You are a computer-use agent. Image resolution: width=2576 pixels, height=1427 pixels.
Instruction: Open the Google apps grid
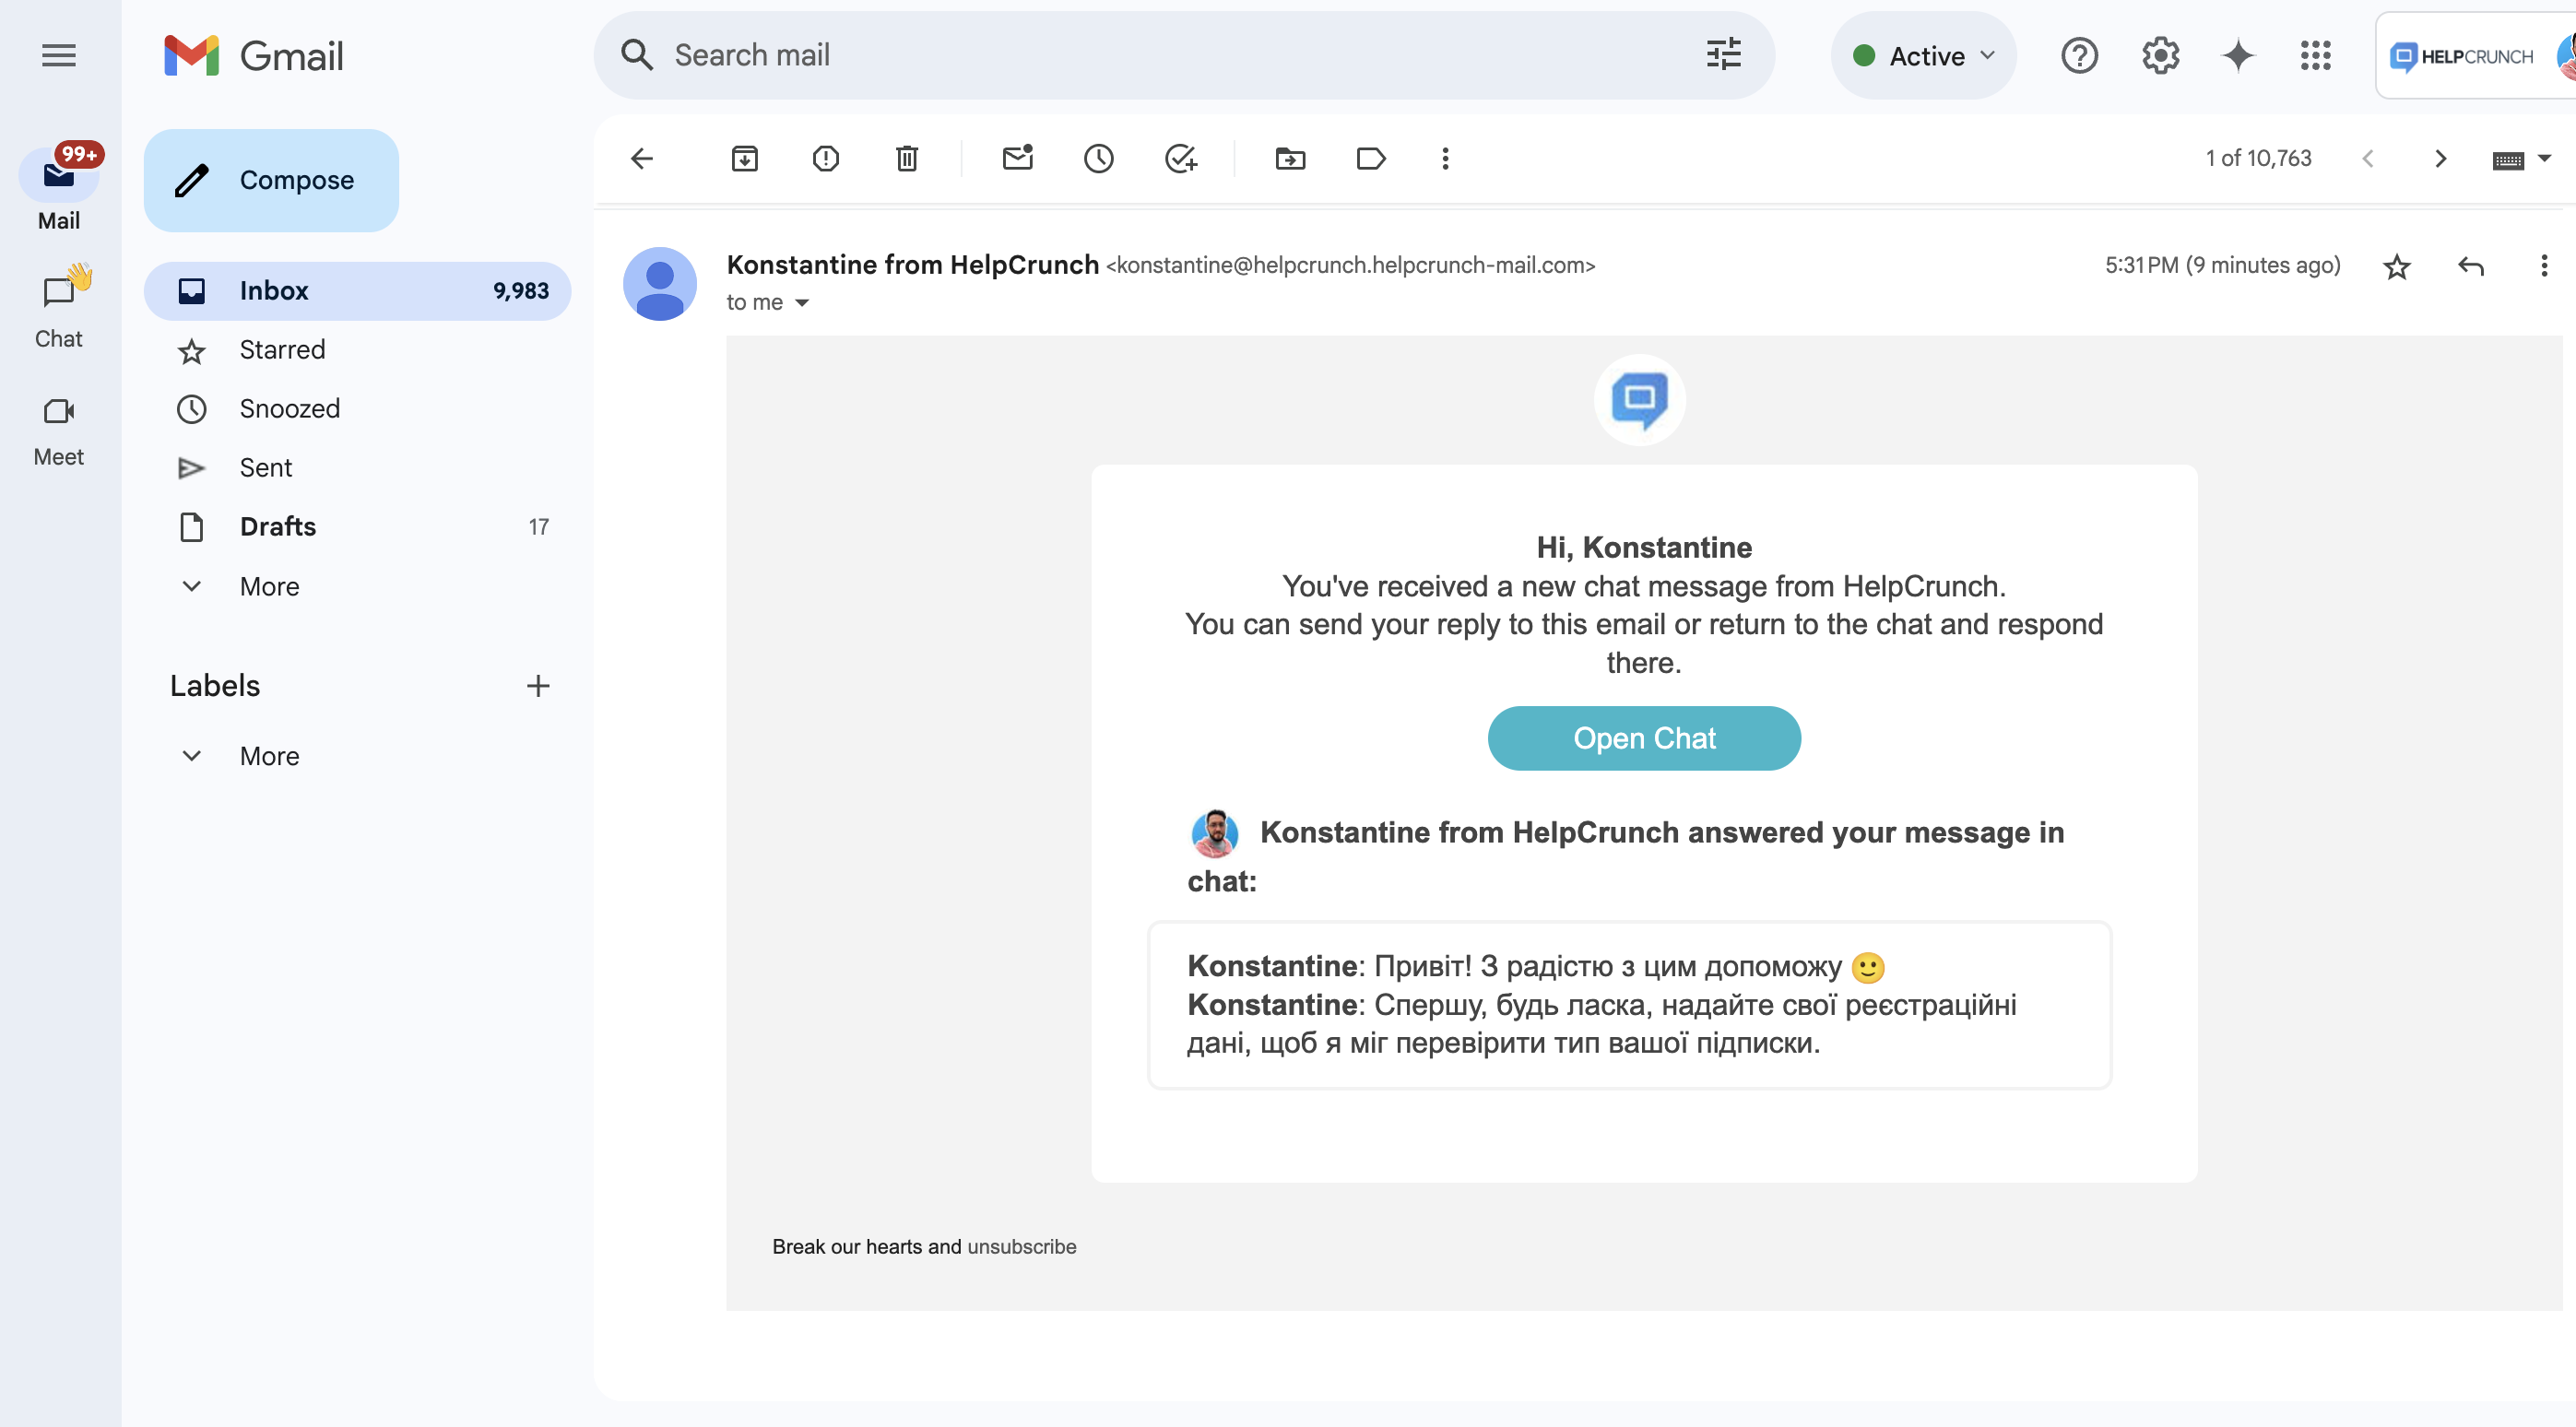[2315, 56]
